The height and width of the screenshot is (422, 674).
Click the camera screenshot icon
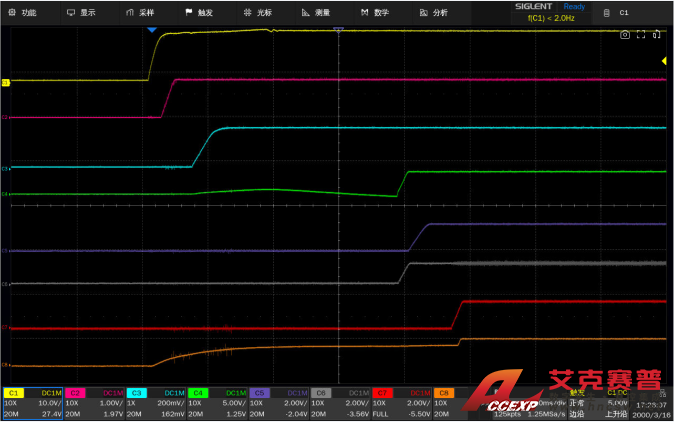[x=625, y=34]
